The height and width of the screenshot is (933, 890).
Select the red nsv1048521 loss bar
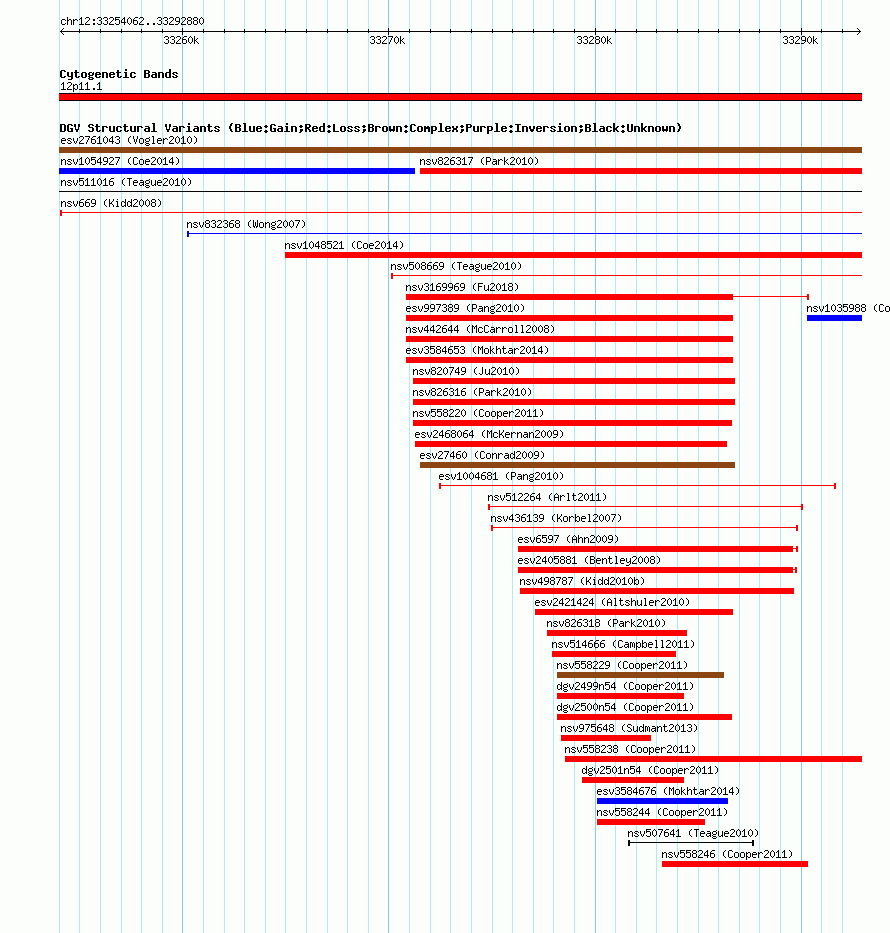click(x=574, y=255)
